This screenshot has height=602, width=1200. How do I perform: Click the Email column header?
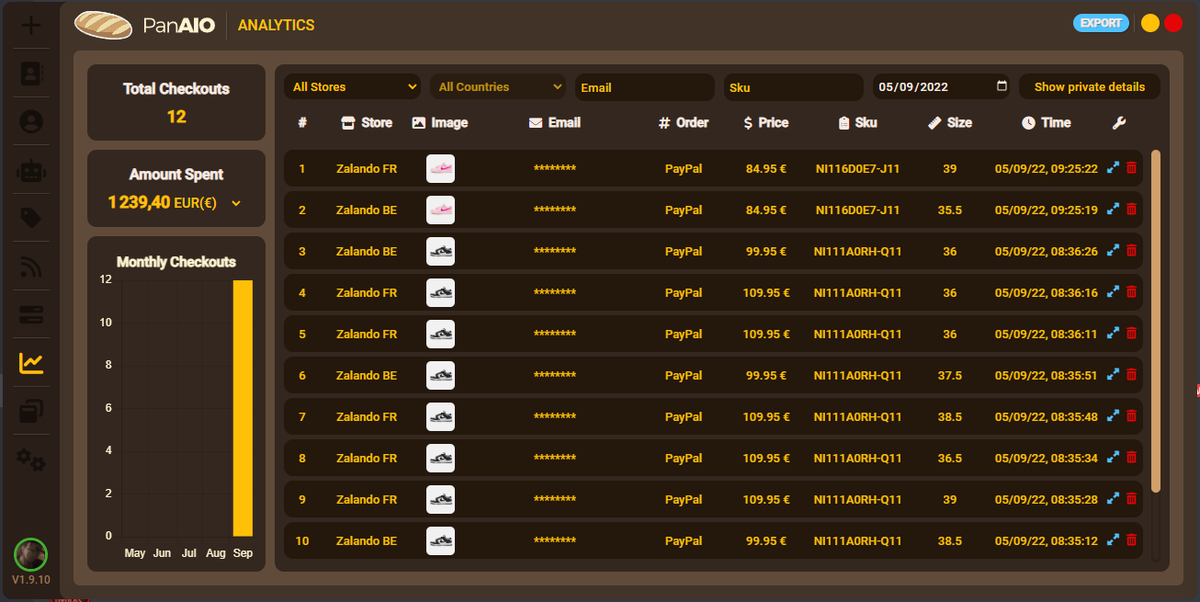coord(555,123)
